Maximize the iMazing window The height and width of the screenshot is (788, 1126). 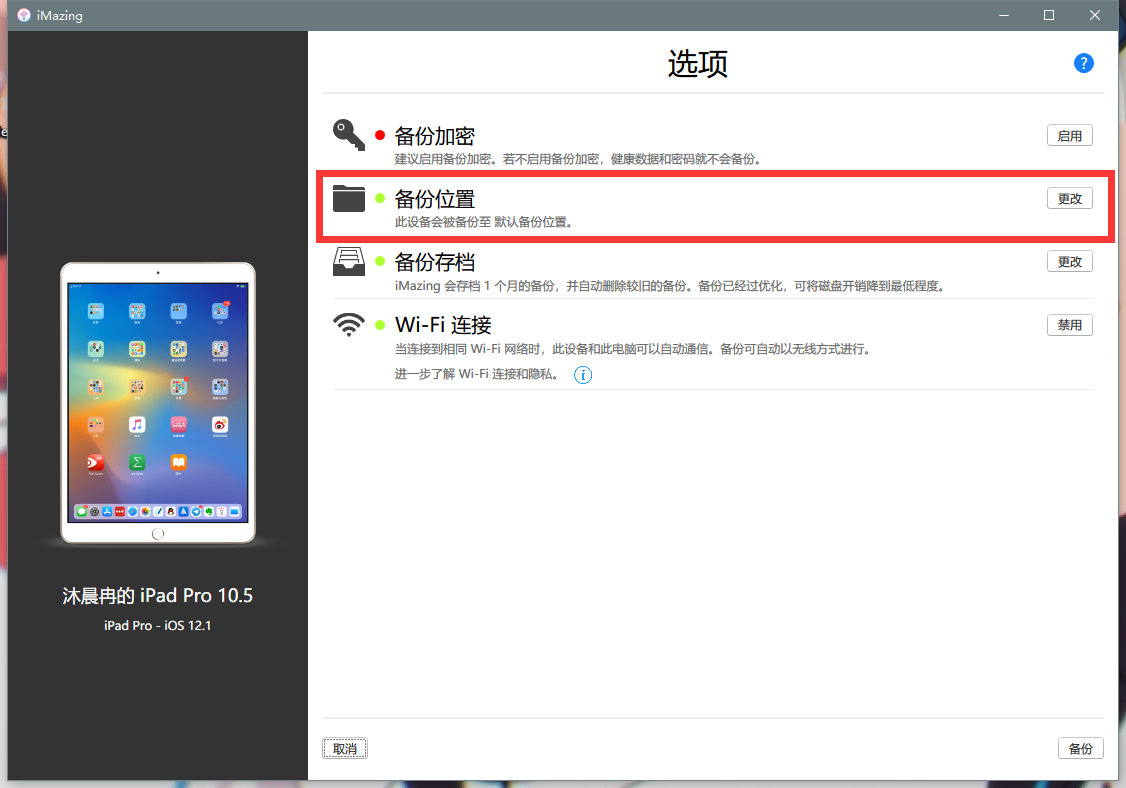pos(1049,14)
